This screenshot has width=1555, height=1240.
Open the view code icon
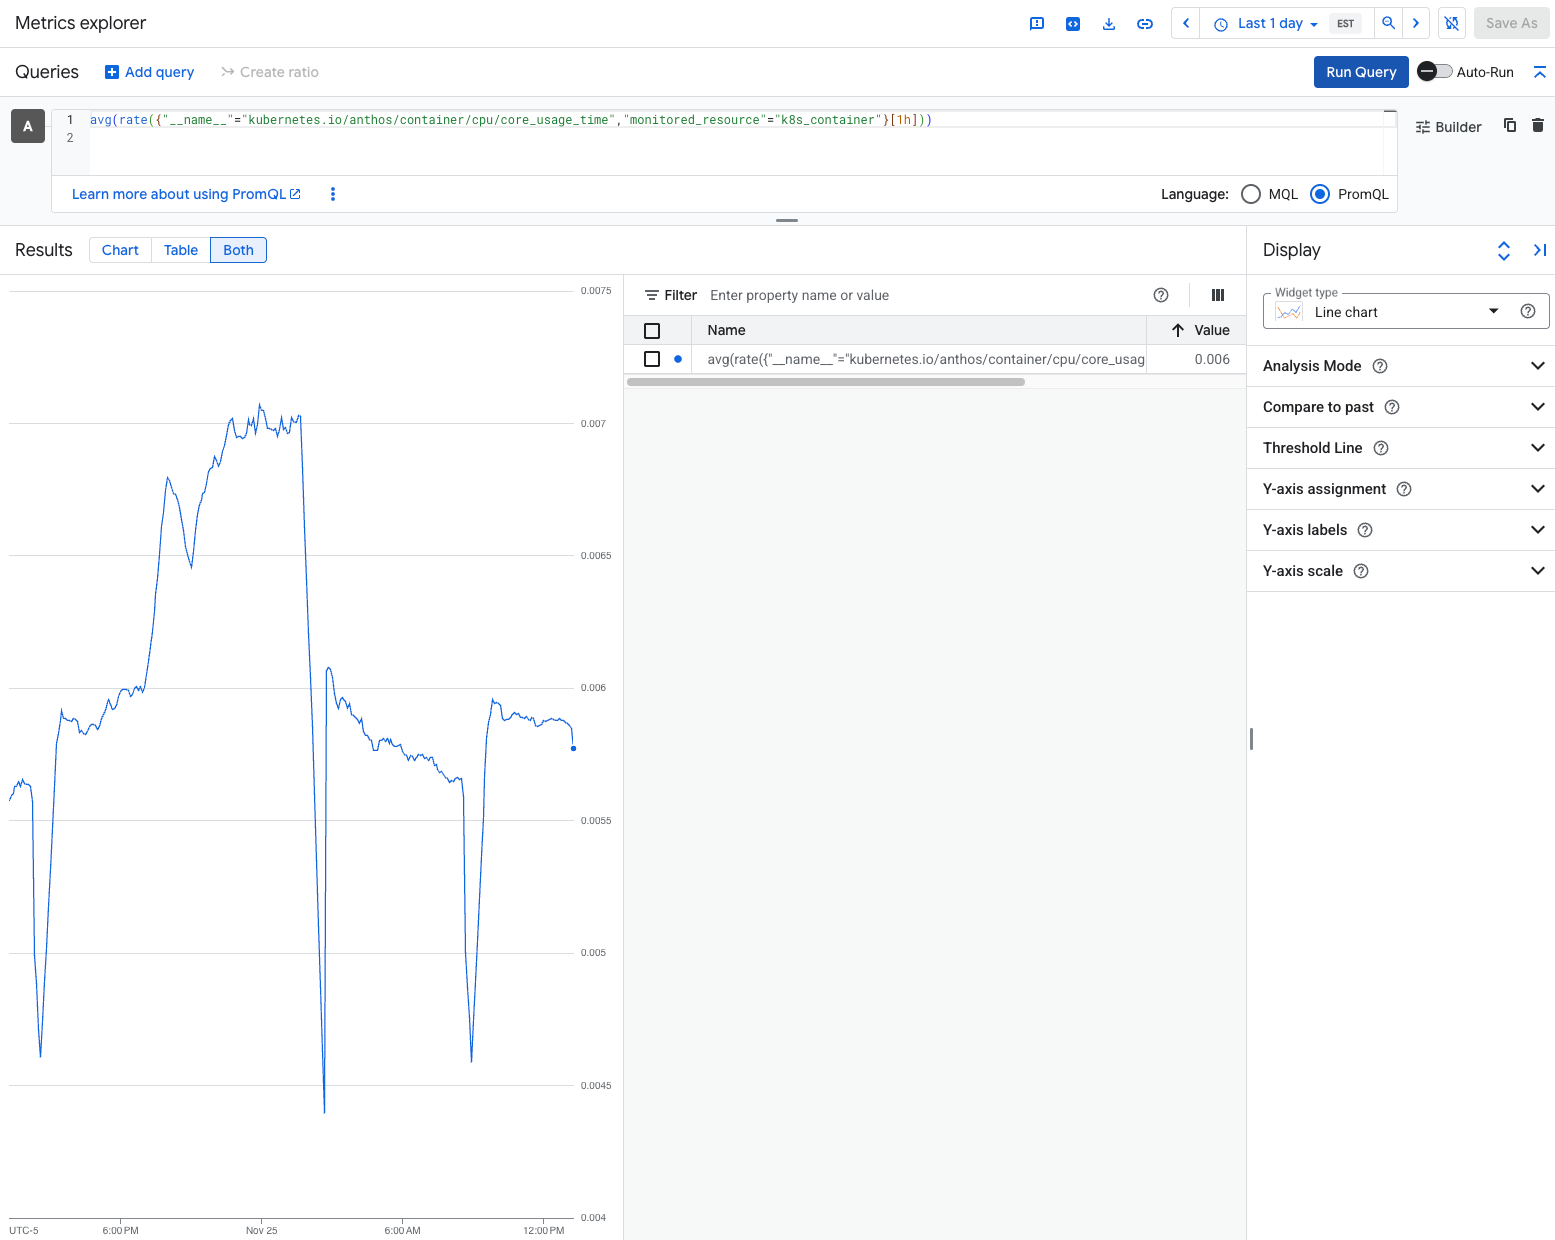point(1073,23)
